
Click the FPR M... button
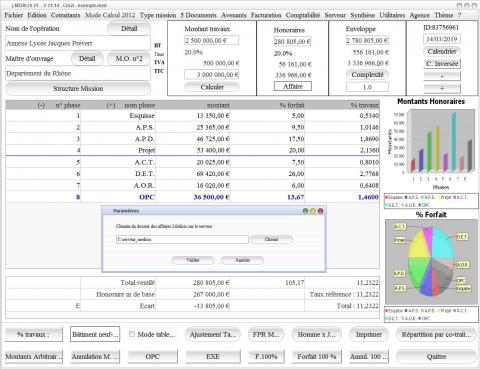266,334
